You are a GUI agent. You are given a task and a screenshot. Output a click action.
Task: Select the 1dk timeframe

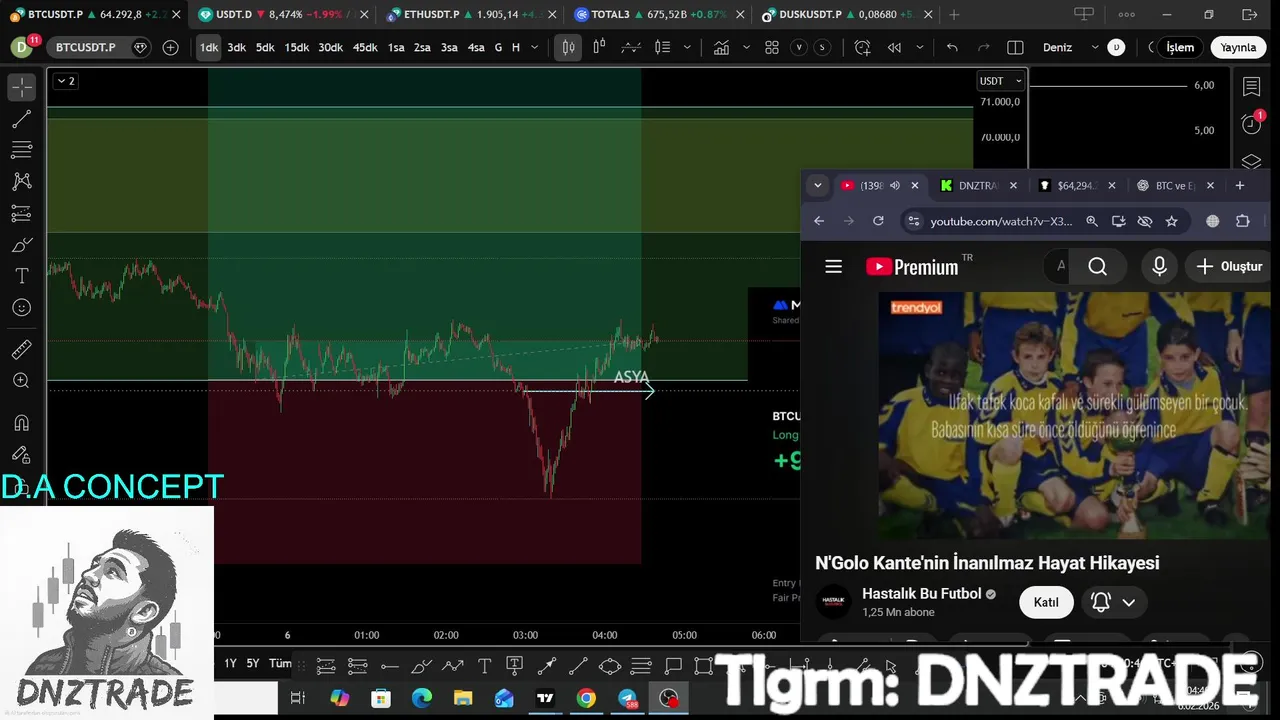click(x=208, y=47)
